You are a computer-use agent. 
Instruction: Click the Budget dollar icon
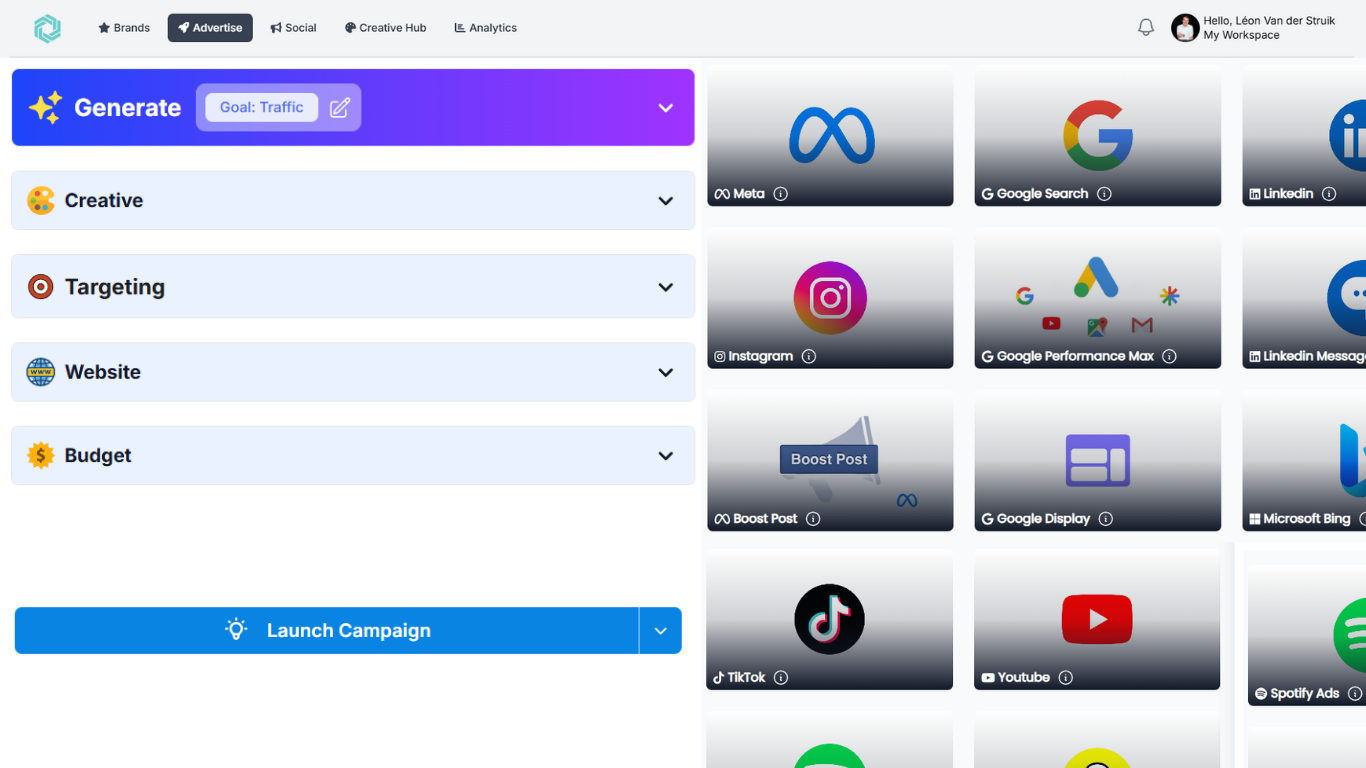pyautogui.click(x=41, y=456)
